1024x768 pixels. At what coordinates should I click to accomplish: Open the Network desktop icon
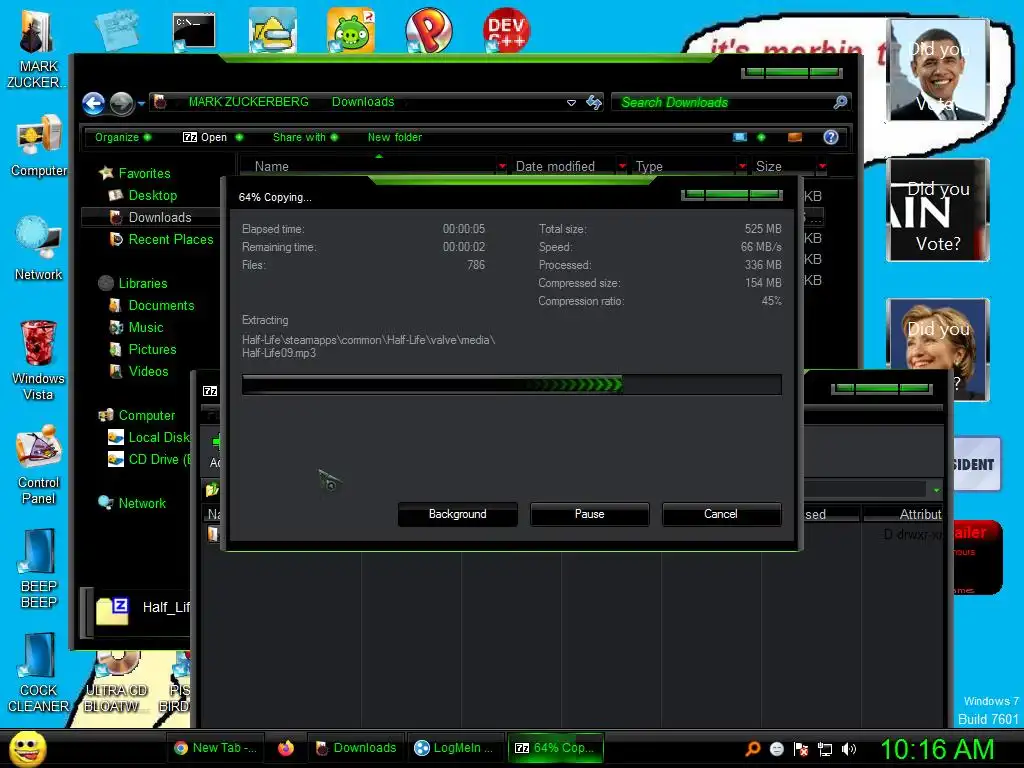coord(39,248)
